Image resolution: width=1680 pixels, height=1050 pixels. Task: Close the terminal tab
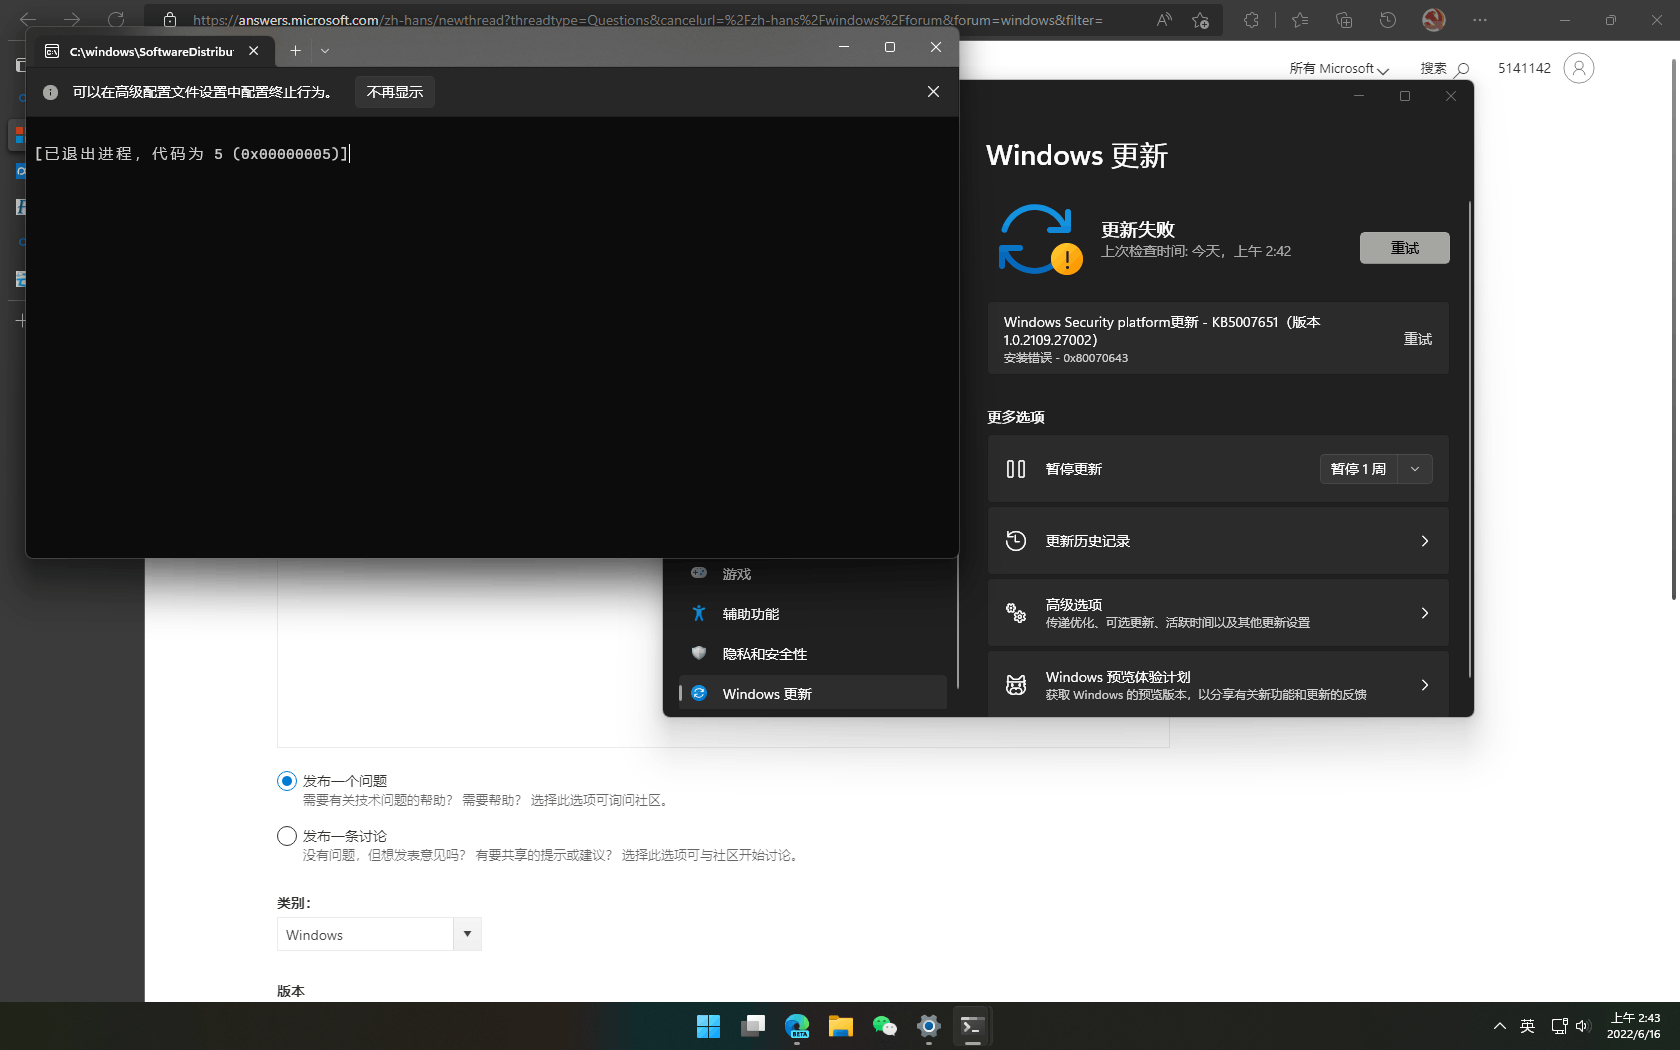tap(254, 51)
